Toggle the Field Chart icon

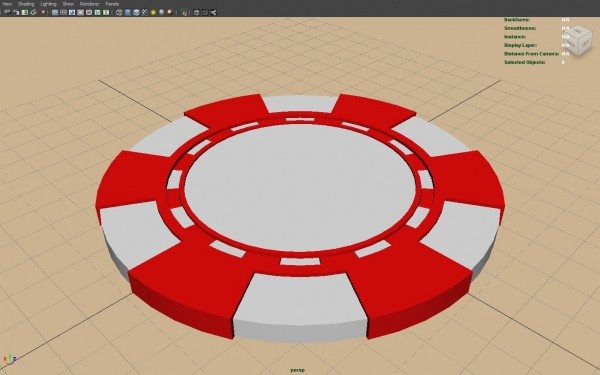[x=89, y=12]
